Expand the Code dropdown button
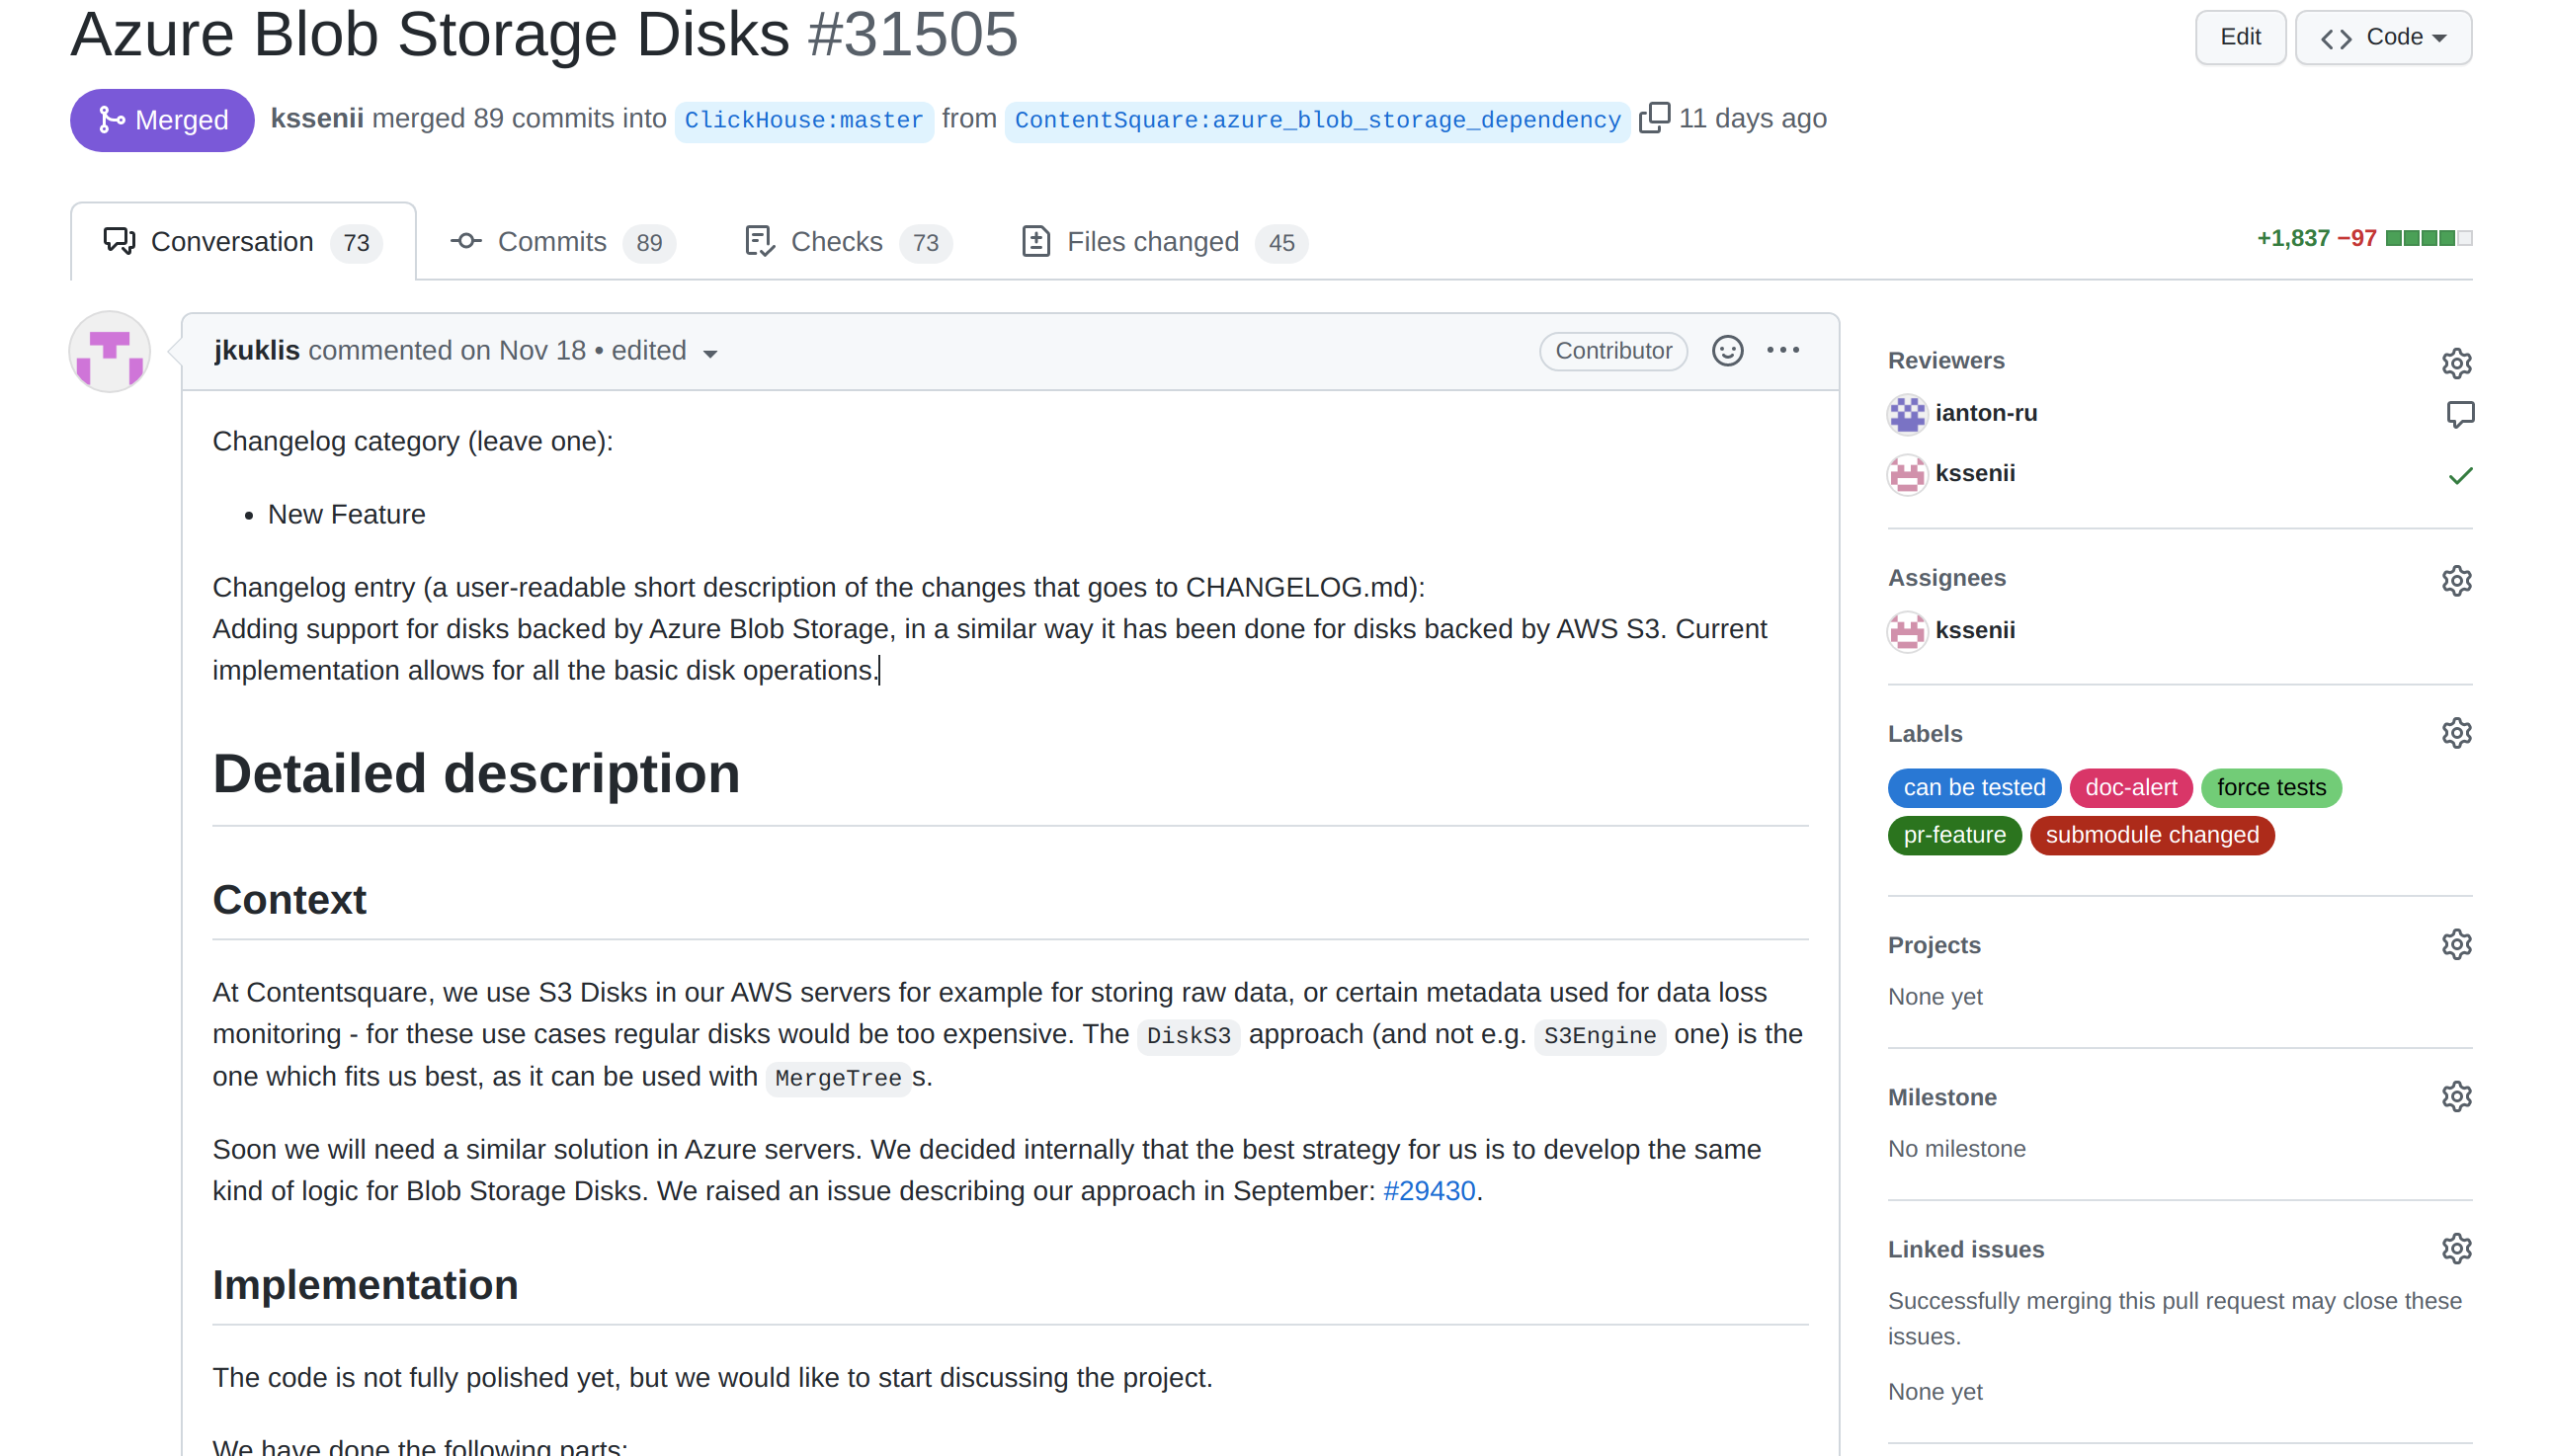Screen dimensions: 2553x1456 coord(2382,37)
